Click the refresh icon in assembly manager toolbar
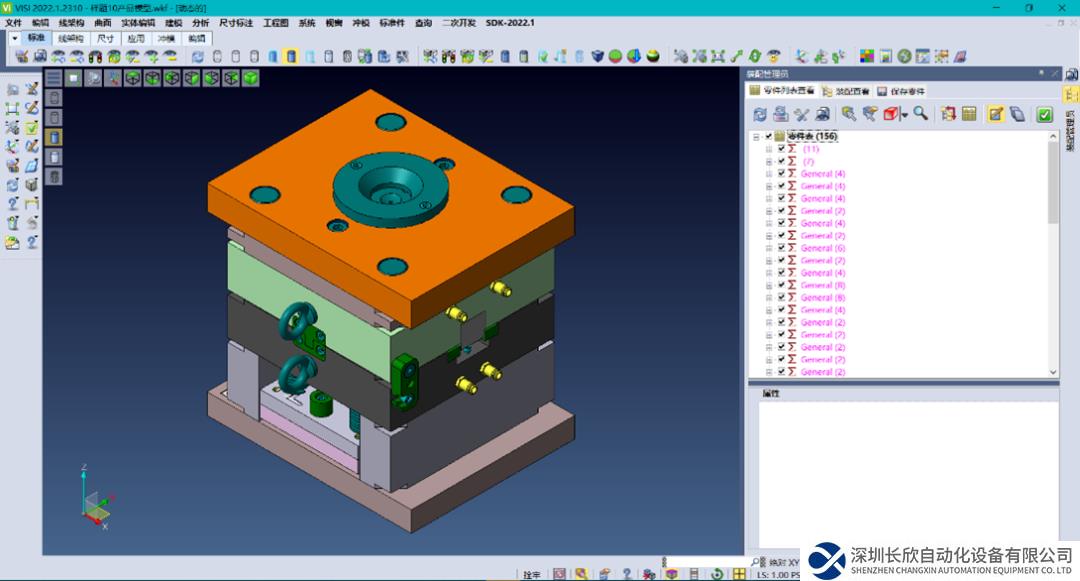This screenshot has width=1080, height=581. click(x=760, y=114)
